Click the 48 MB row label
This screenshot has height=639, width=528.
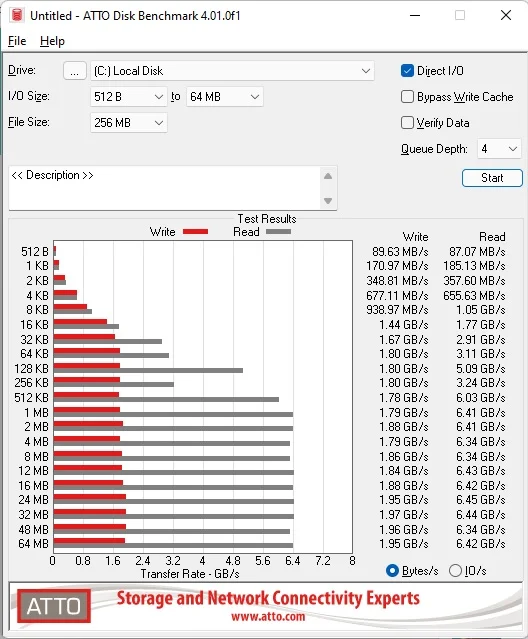(33, 530)
